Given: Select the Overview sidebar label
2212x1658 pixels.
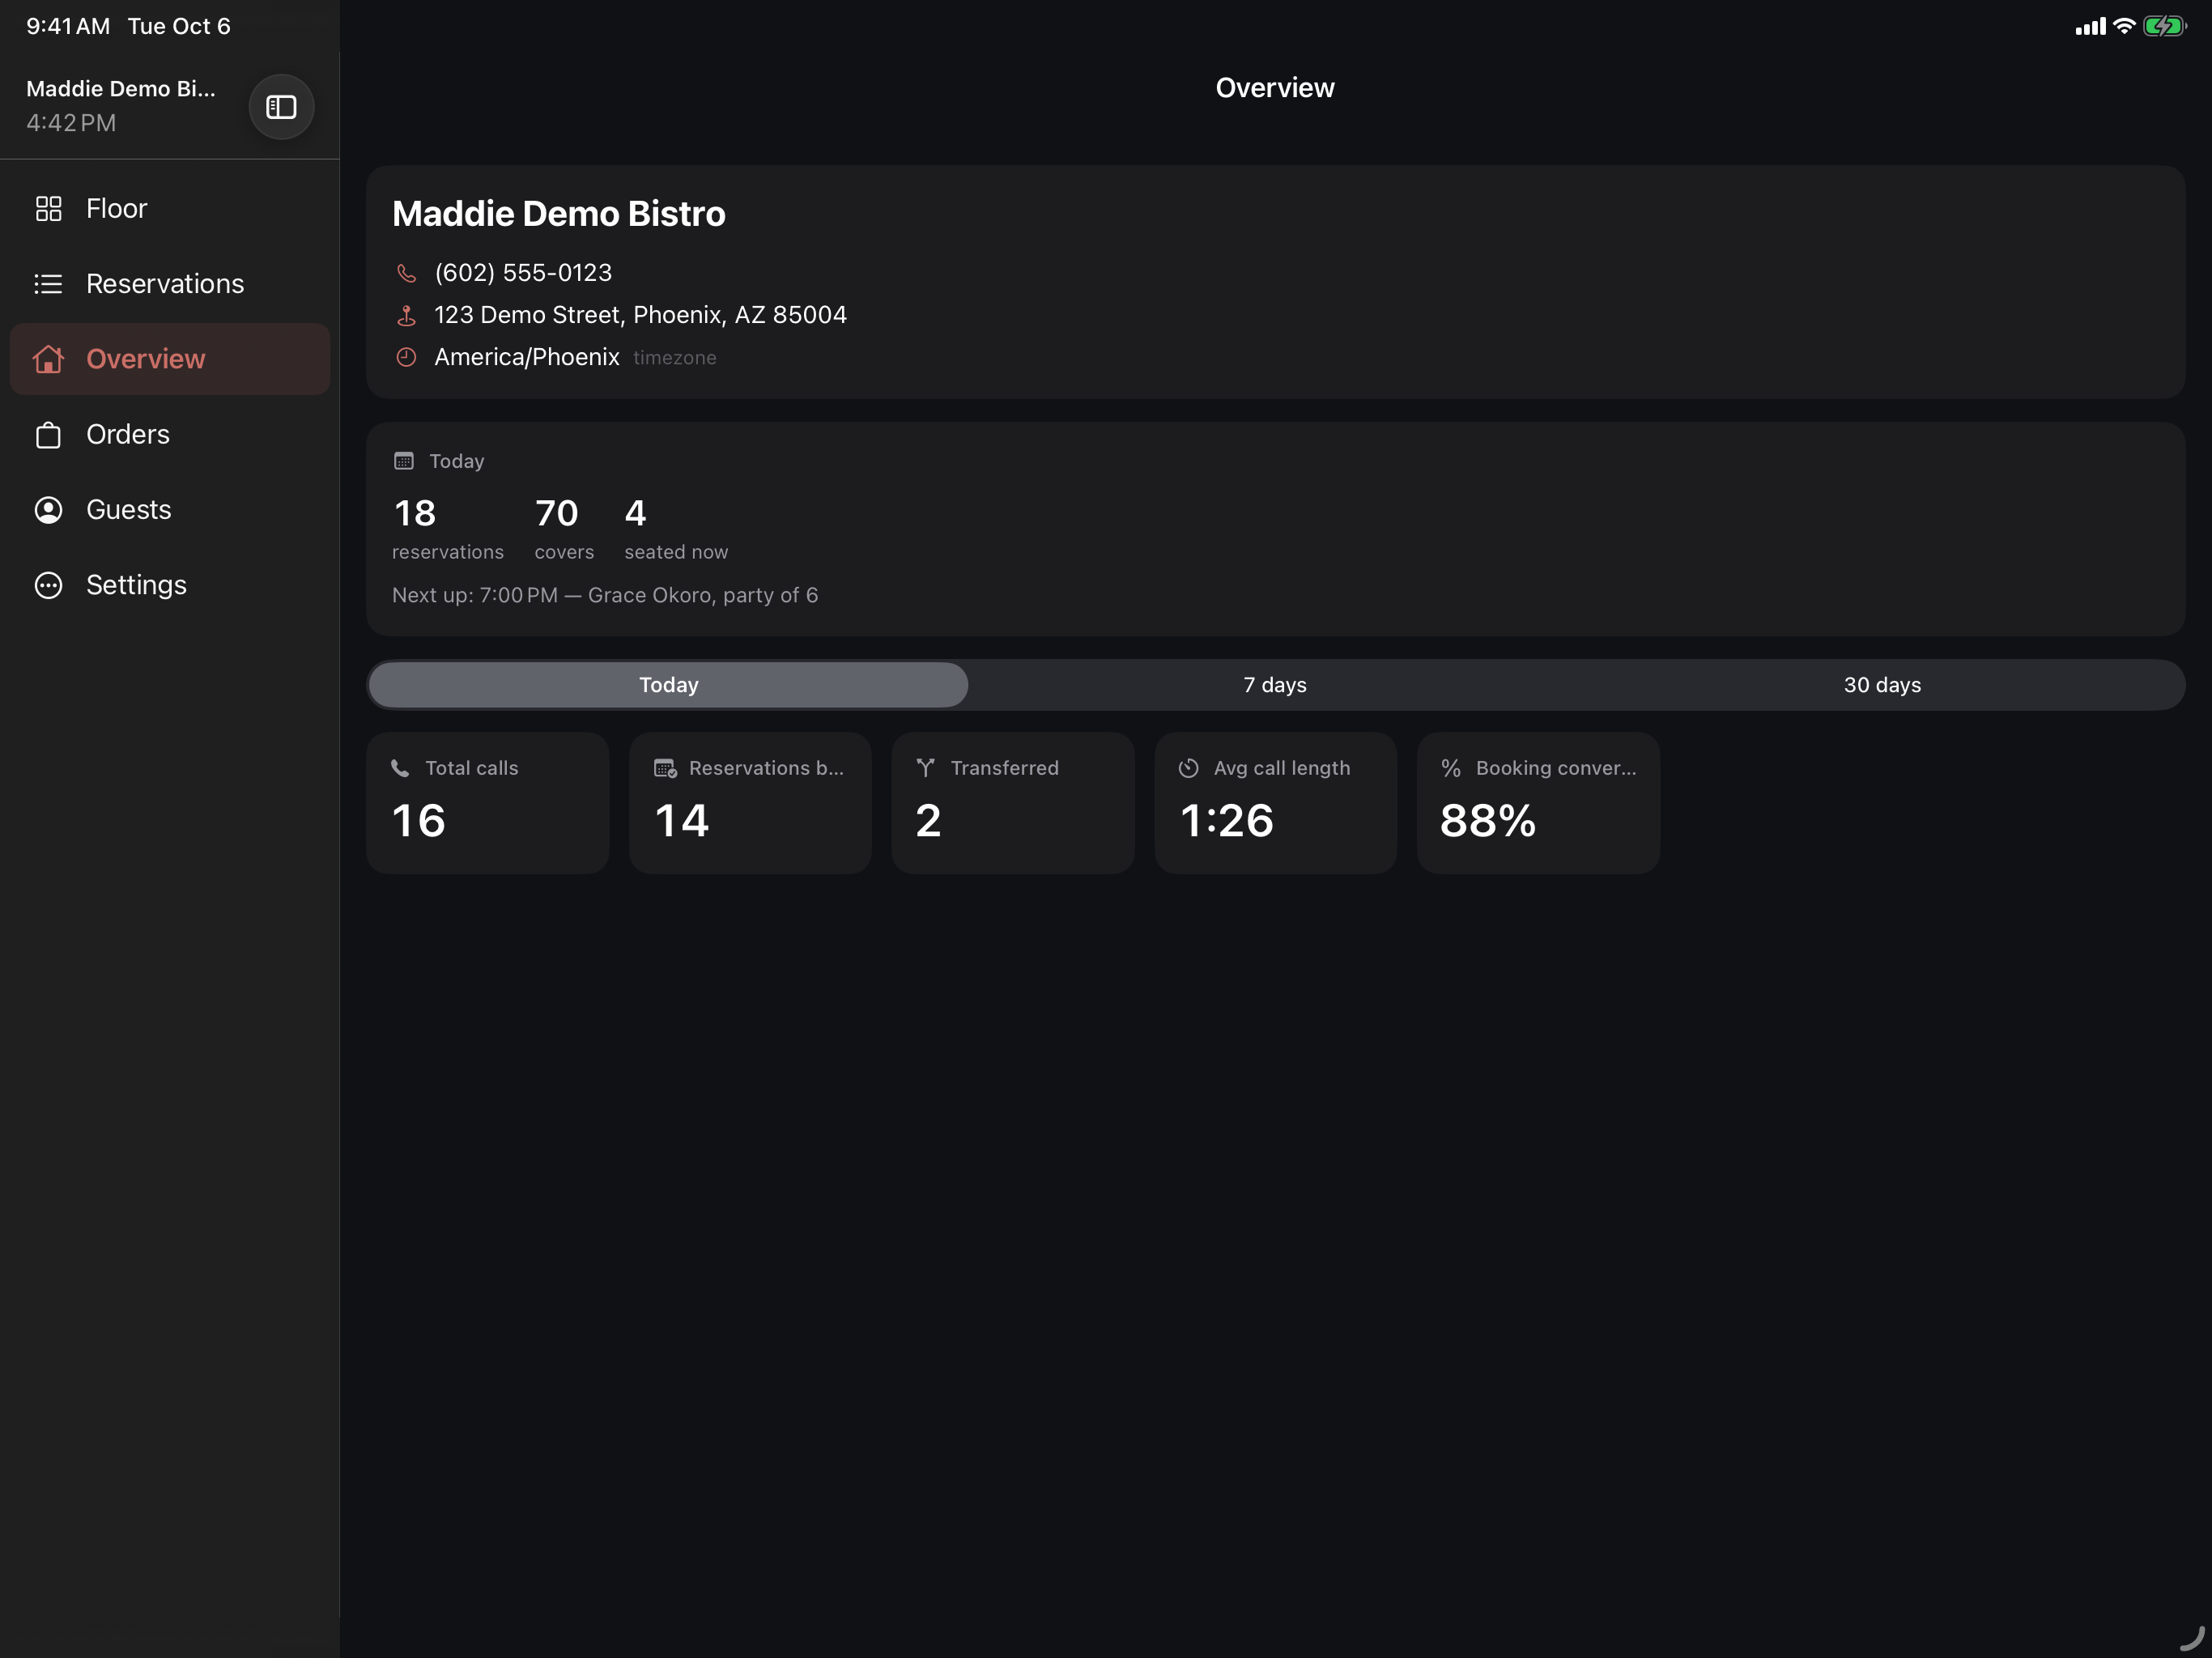Looking at the screenshot, I should [x=146, y=359].
